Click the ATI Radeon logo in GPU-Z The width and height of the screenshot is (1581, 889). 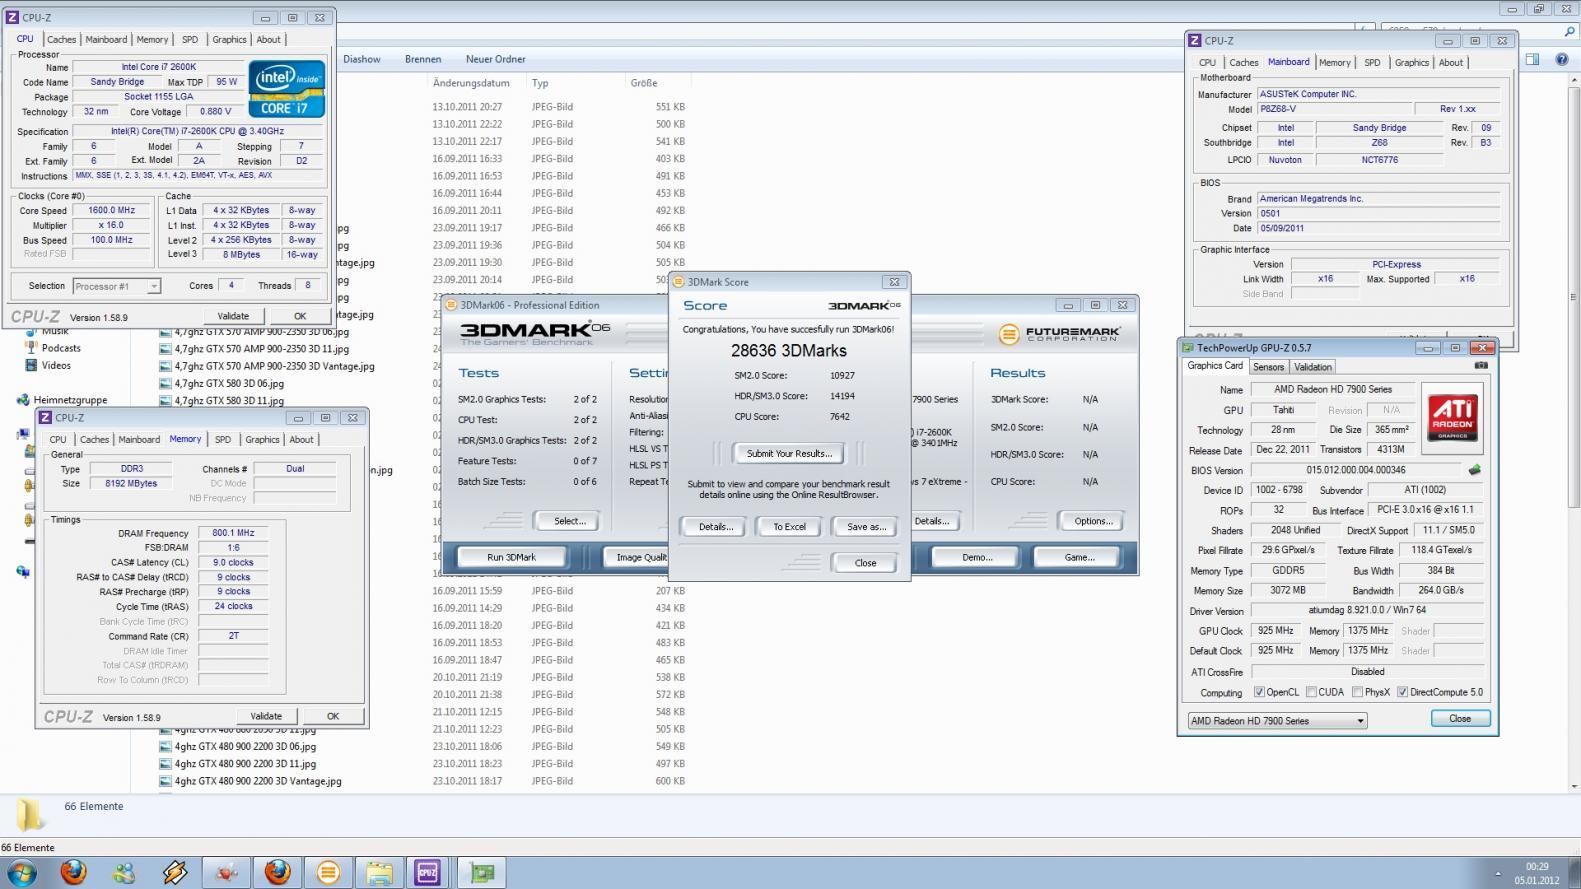[1452, 419]
